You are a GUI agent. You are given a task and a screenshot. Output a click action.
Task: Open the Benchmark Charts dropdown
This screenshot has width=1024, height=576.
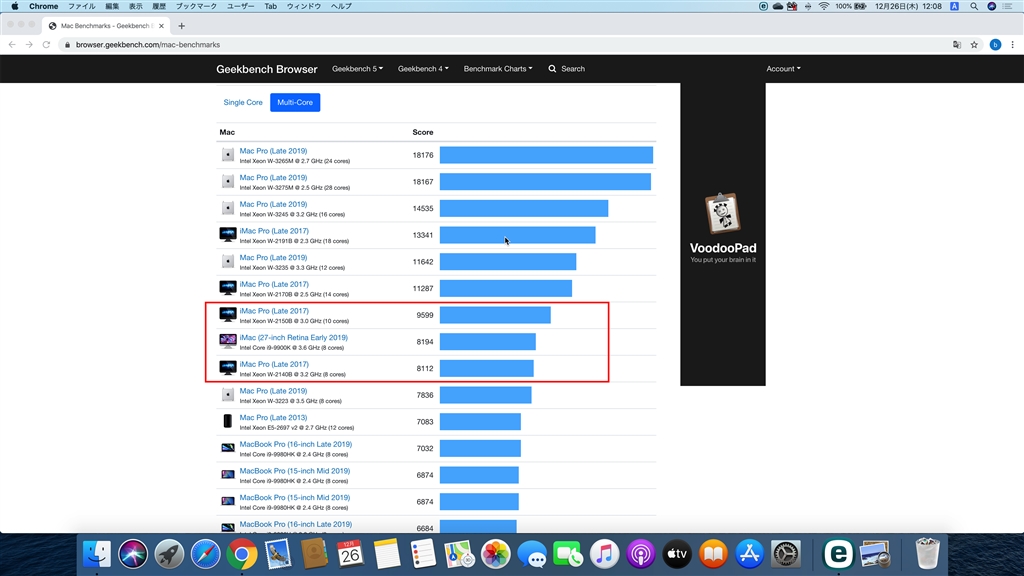[x=498, y=69]
